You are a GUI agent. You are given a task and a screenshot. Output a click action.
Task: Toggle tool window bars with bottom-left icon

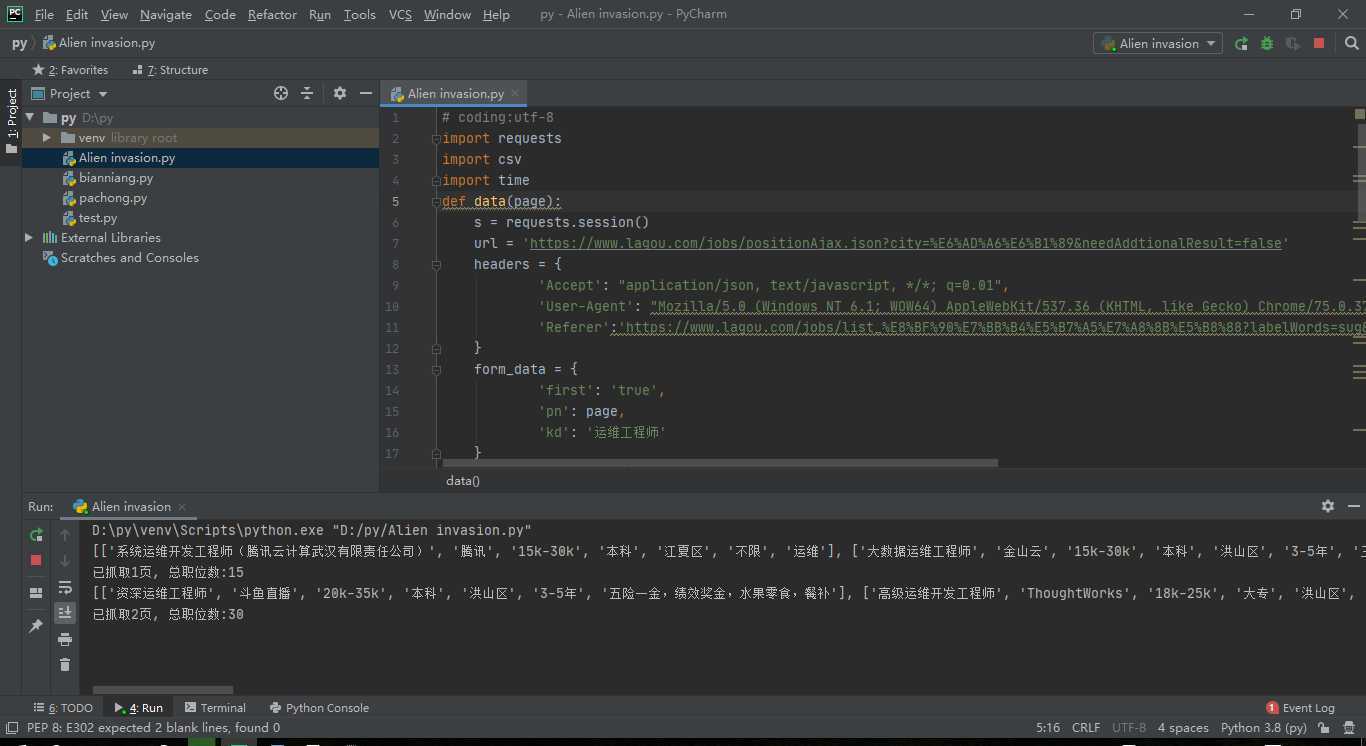click(x=11, y=728)
